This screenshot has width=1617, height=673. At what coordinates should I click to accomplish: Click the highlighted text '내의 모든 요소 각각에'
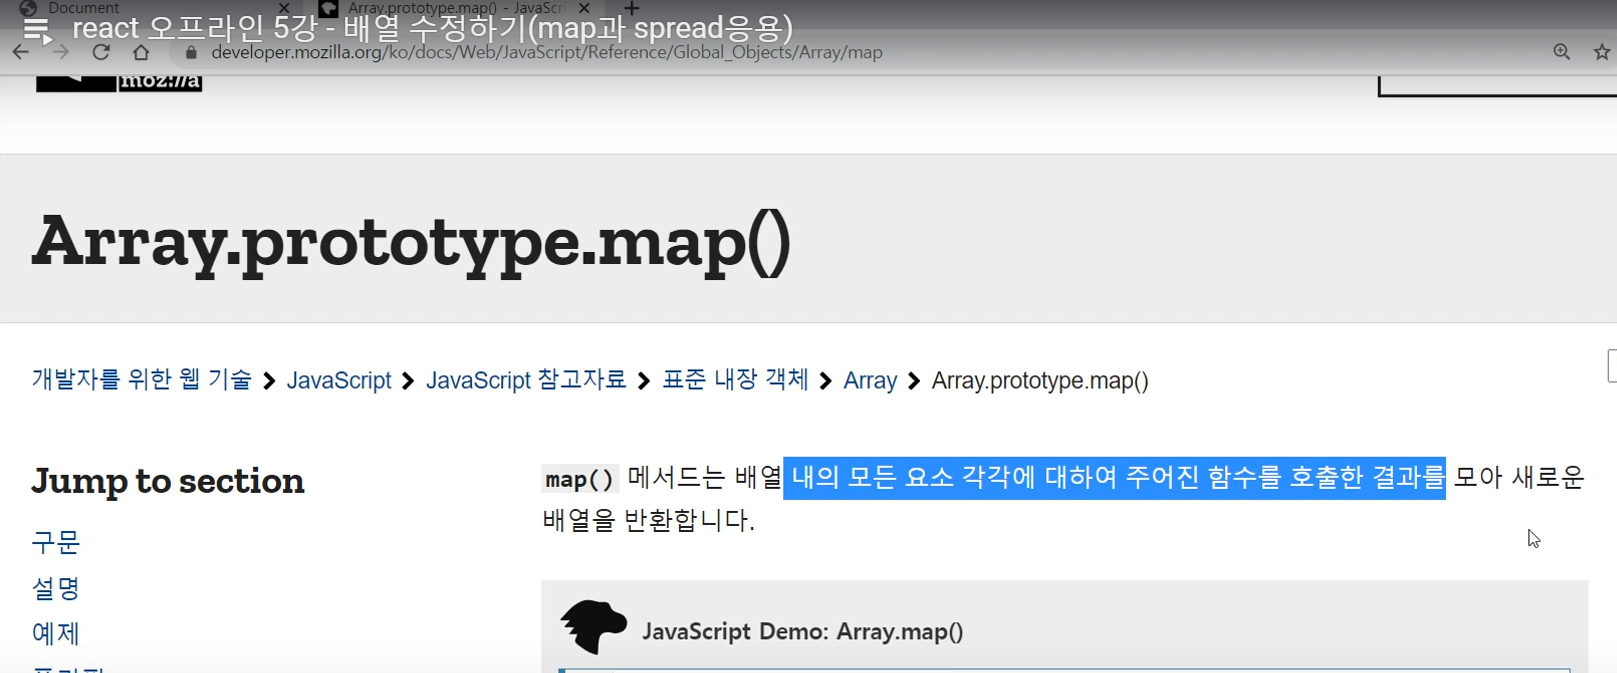click(913, 477)
